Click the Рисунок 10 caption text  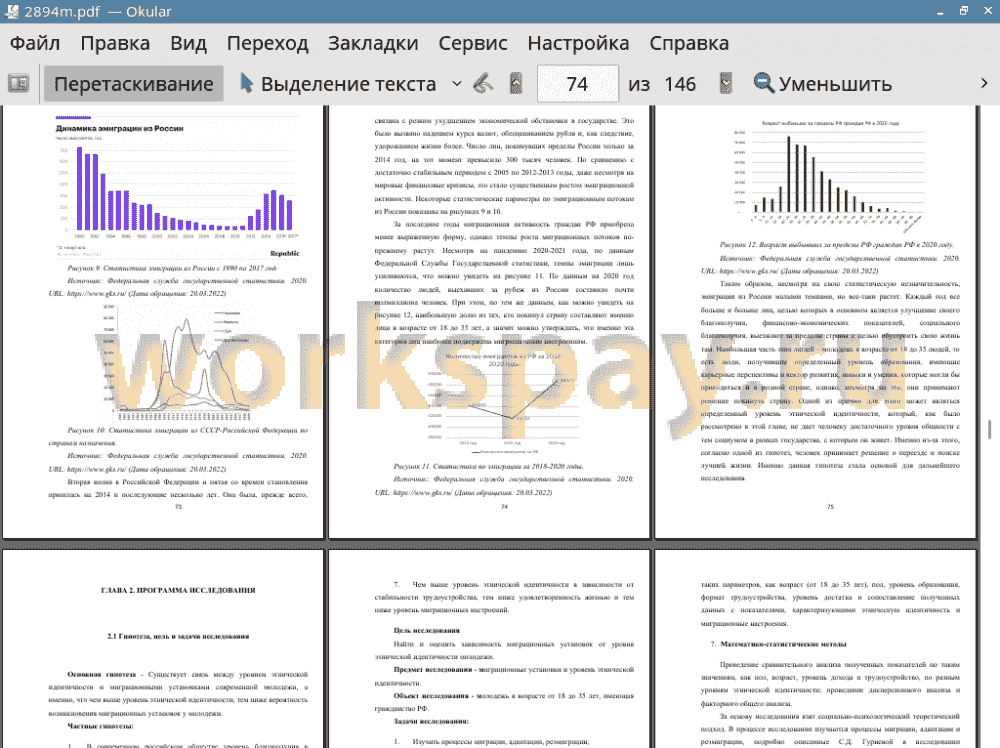pos(178,436)
